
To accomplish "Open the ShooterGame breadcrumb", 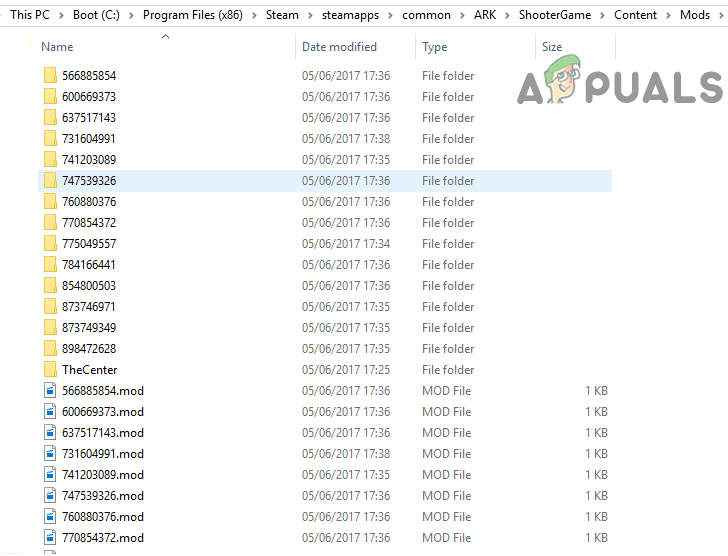I will 555,15.
